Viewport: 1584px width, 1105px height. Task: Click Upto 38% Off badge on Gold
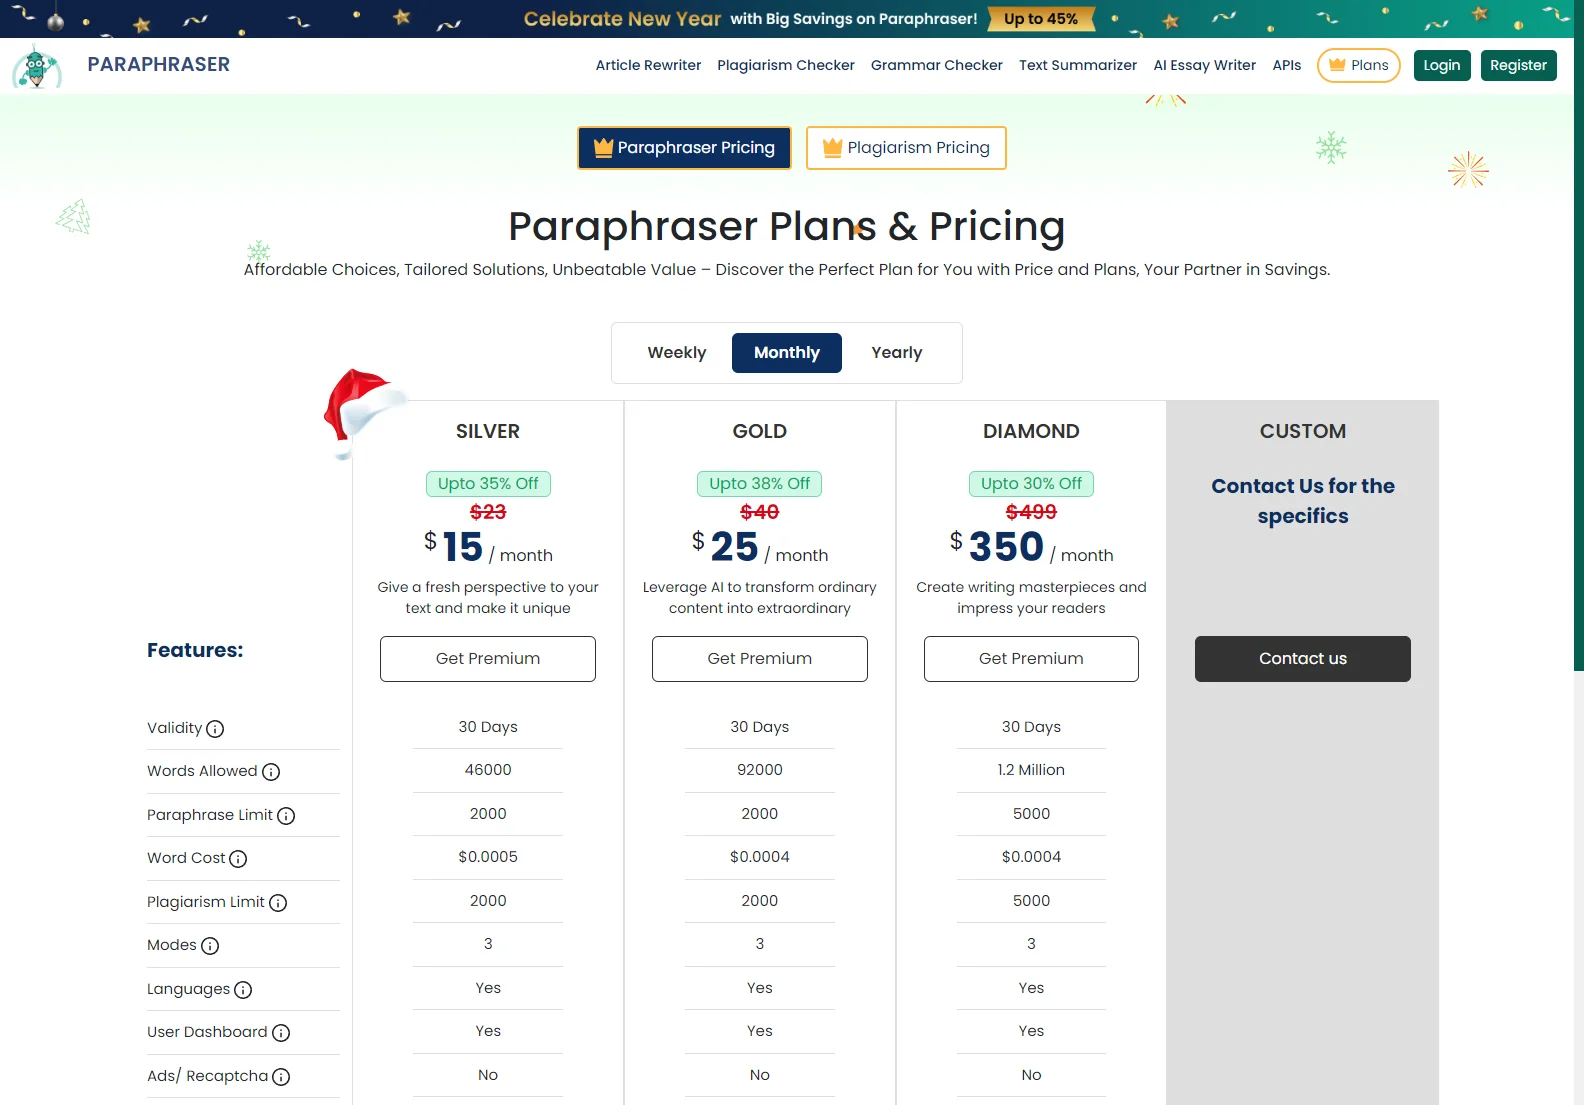760,484
